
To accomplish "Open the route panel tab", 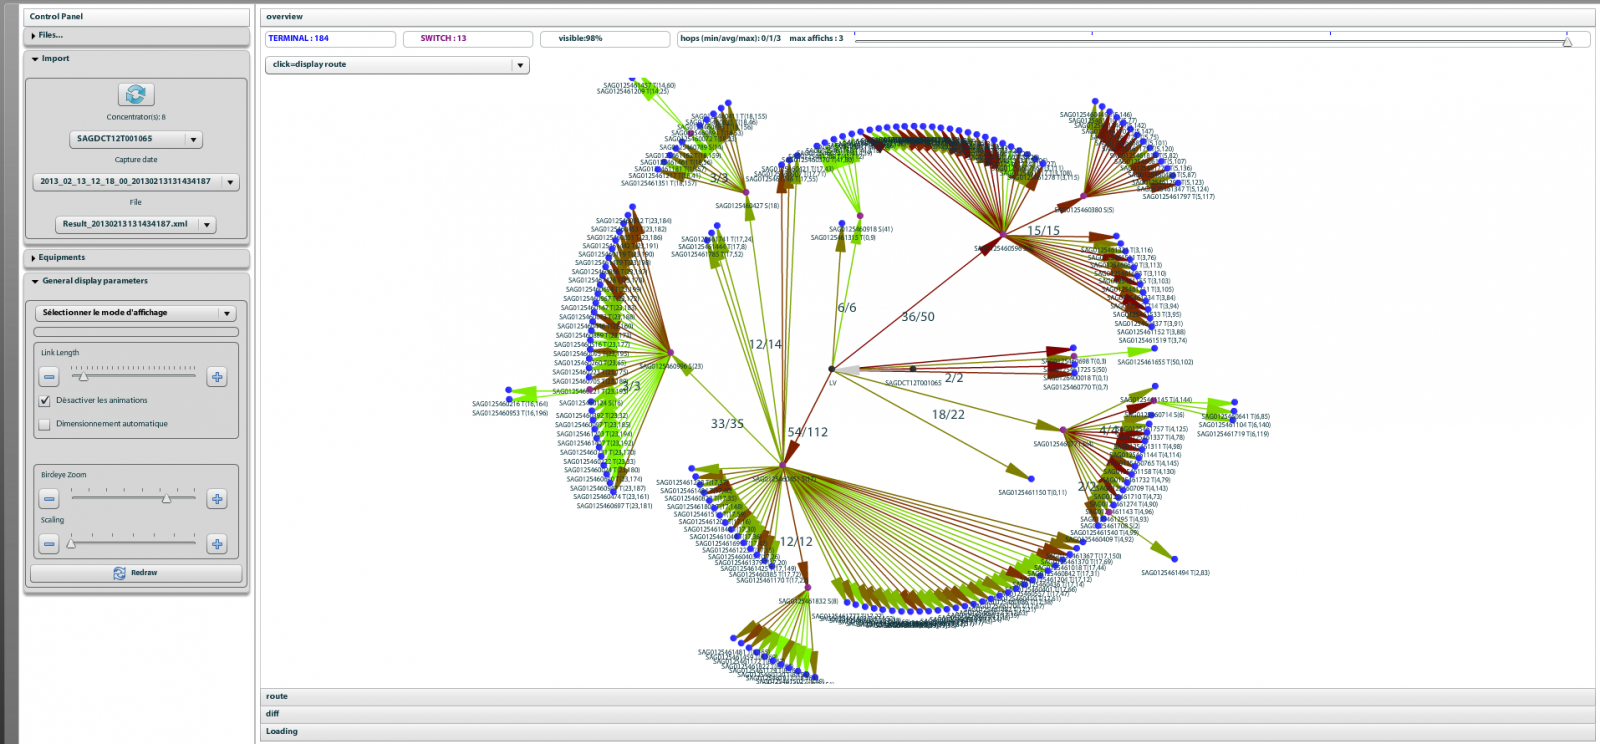I will tap(277, 697).
